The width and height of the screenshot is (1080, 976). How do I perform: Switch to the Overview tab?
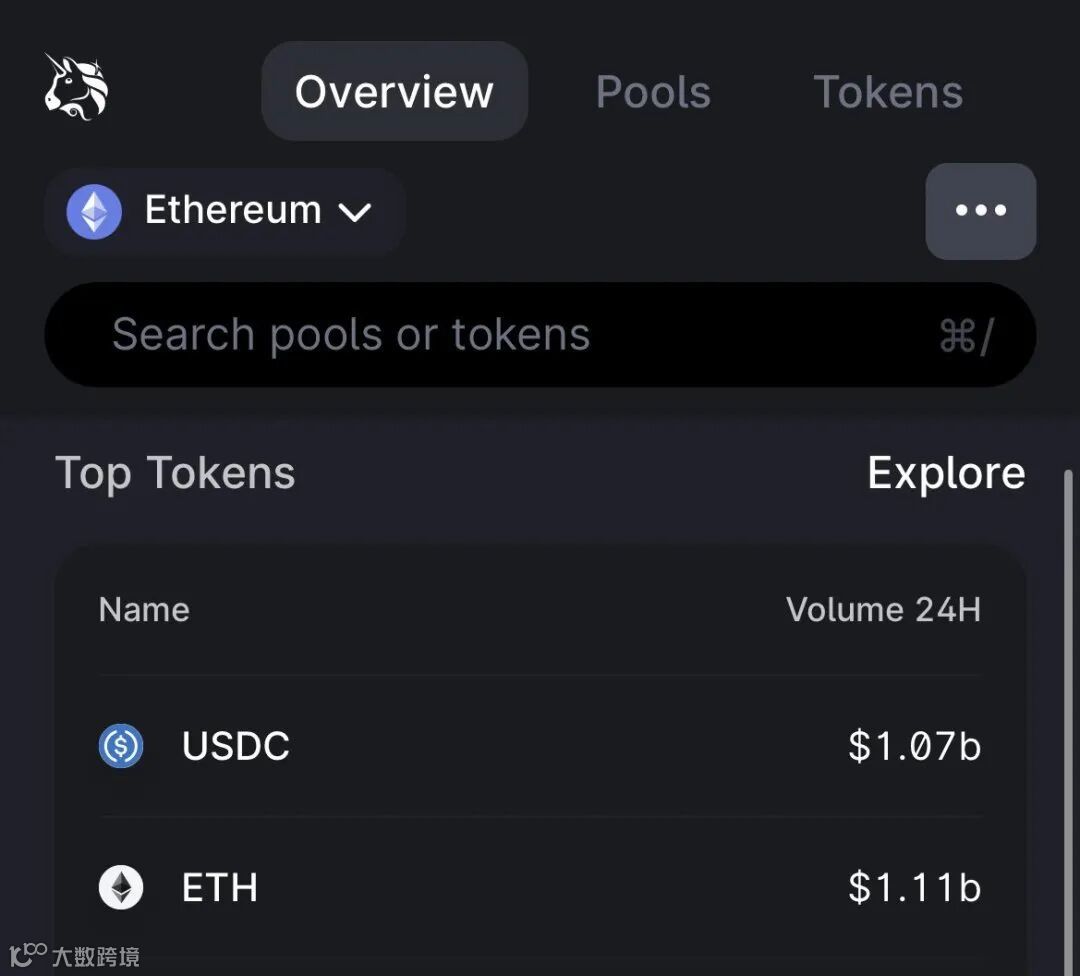395,91
